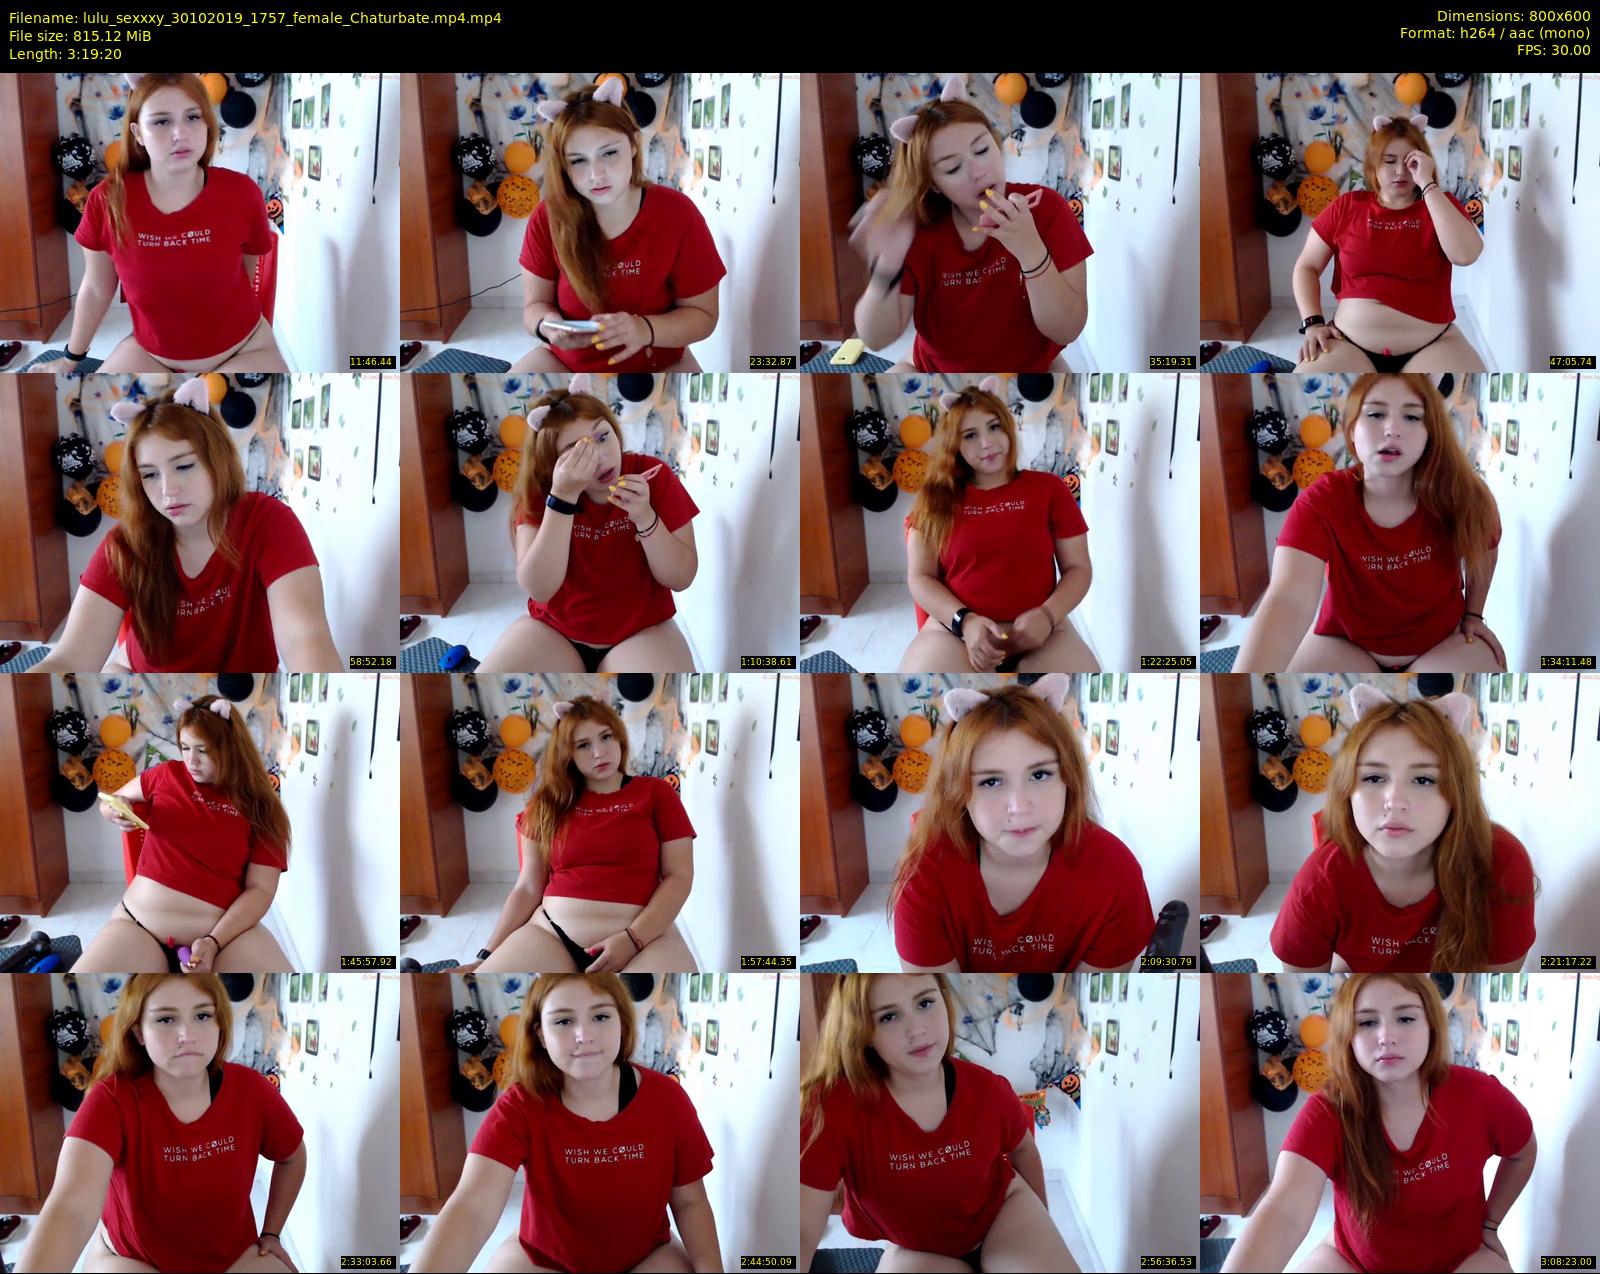Click the 'Format: h264 / aac (mono)' text
Image resolution: width=1600 pixels, height=1274 pixels.
[x=1495, y=33]
